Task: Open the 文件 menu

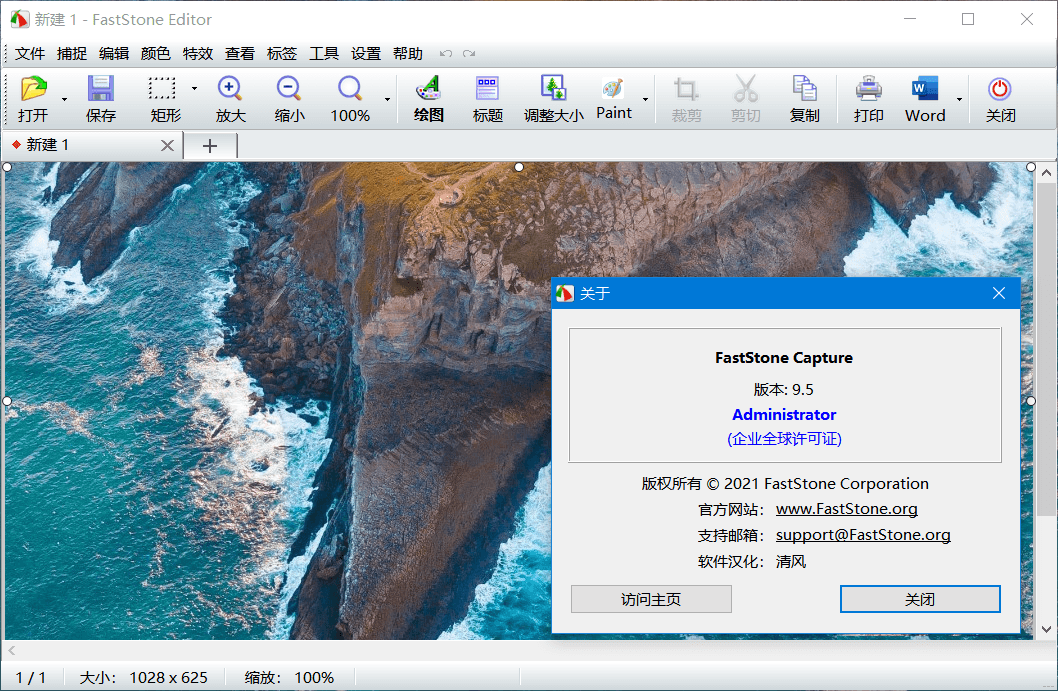Action: (30, 53)
